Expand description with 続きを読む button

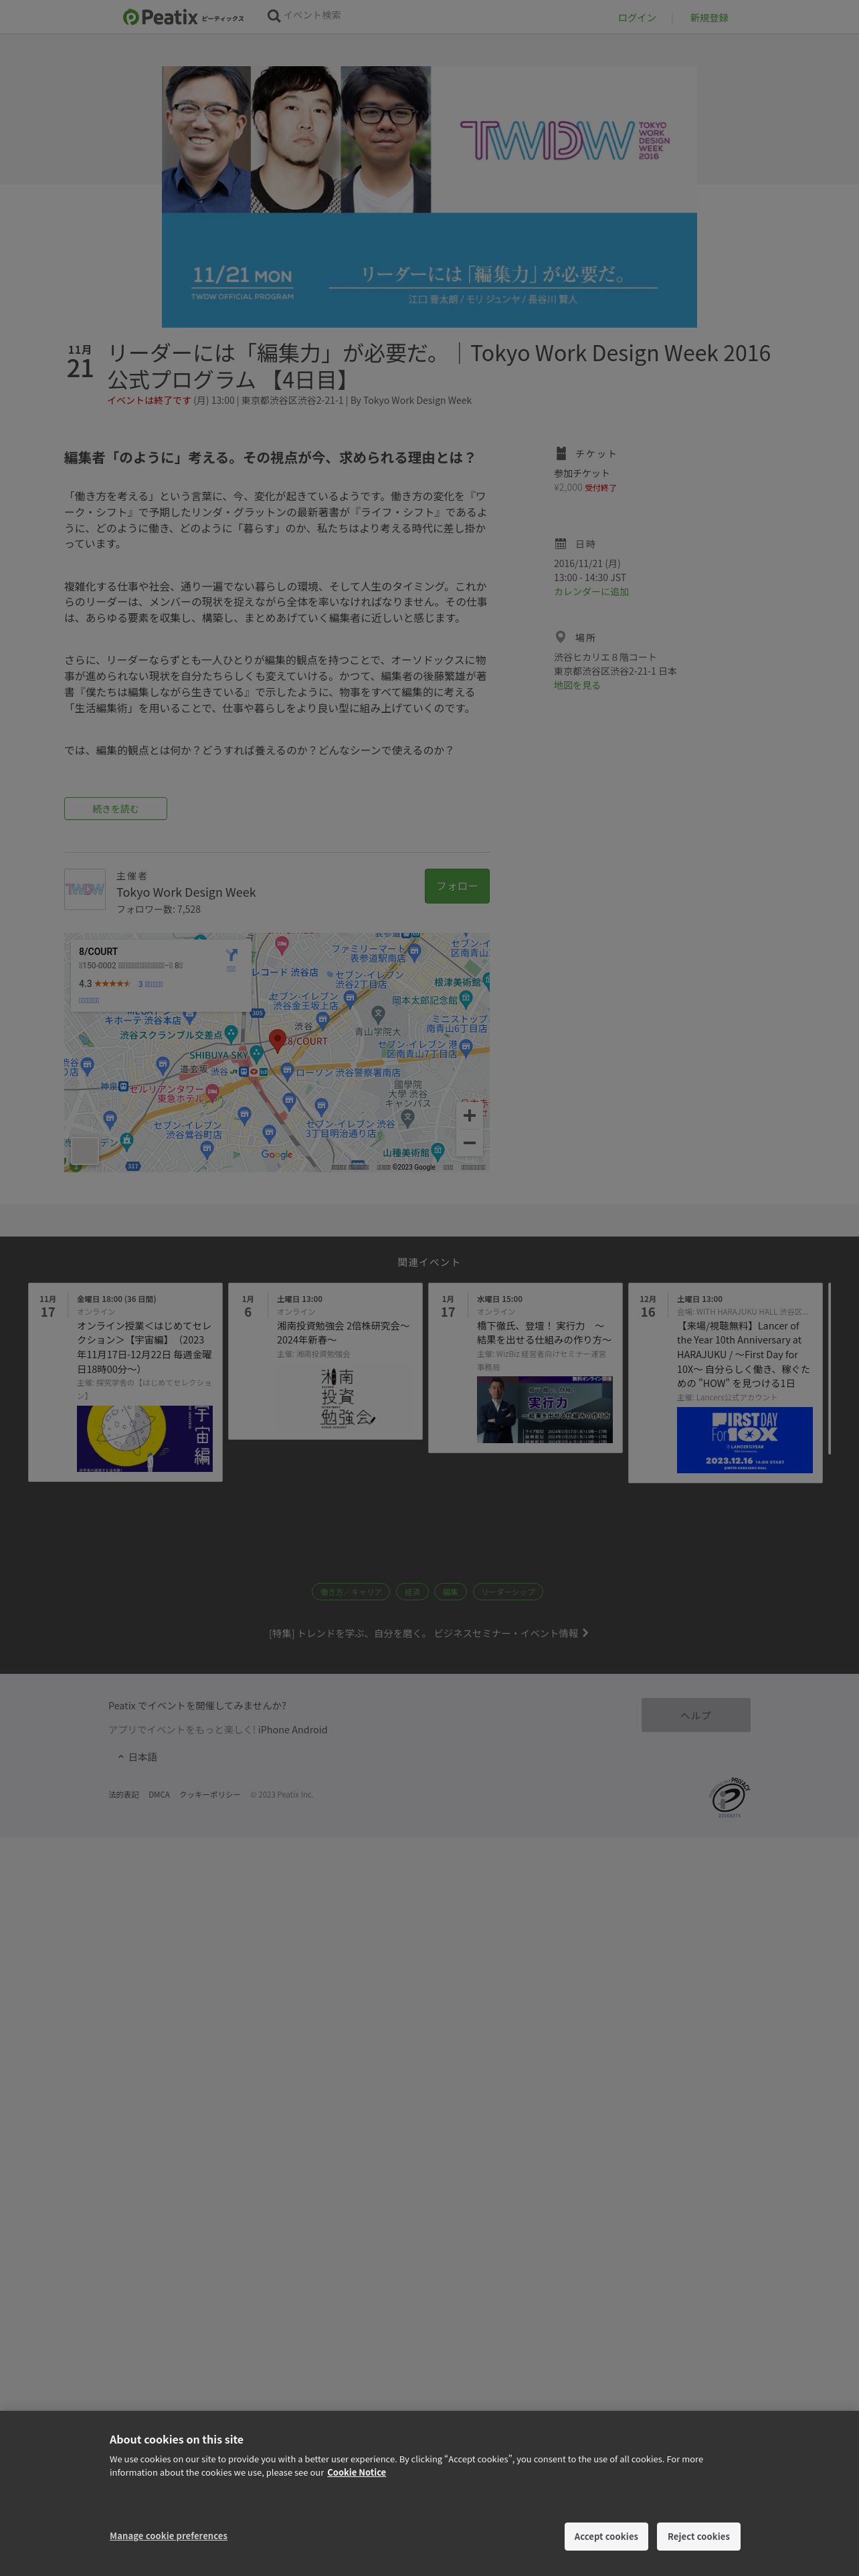click(116, 808)
